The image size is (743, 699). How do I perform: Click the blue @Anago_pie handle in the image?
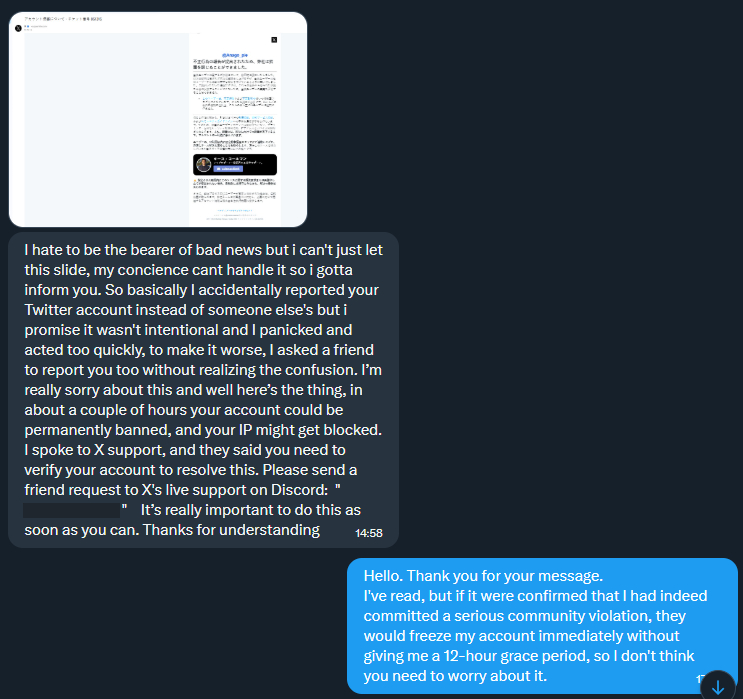[x=235, y=55]
